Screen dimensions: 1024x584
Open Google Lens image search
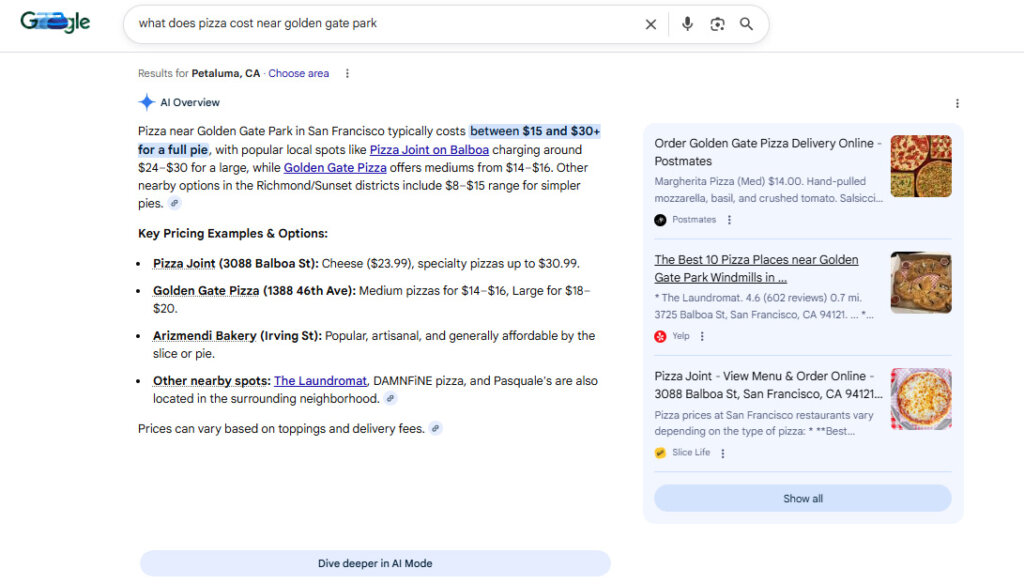[717, 24]
